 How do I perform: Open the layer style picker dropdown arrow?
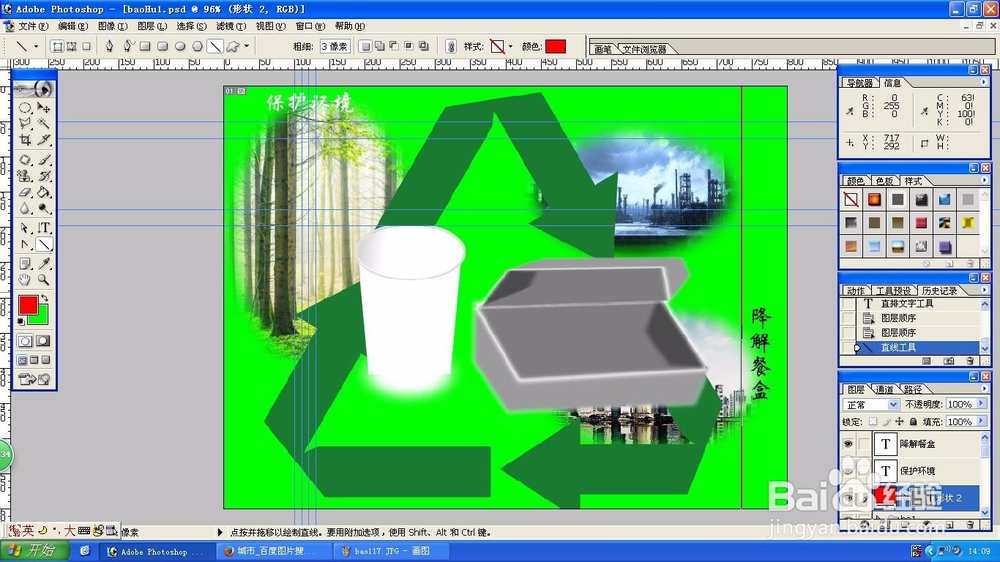511,46
